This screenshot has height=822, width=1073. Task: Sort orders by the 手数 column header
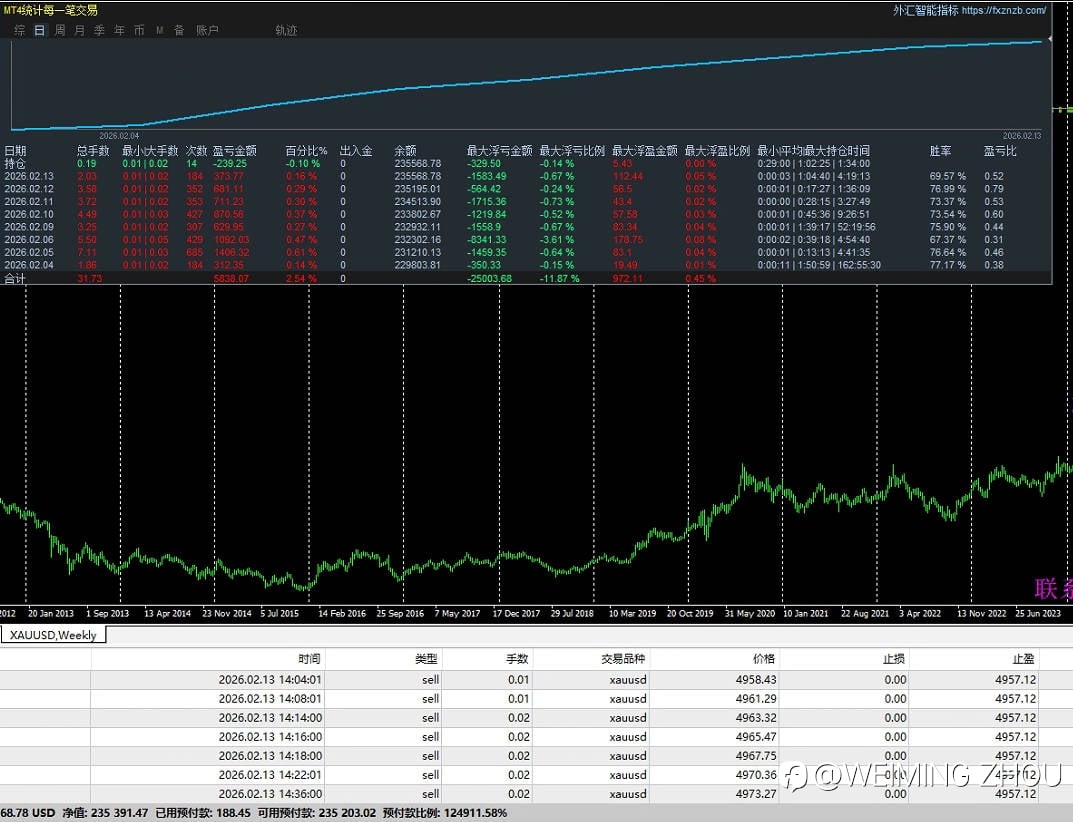[x=516, y=659]
